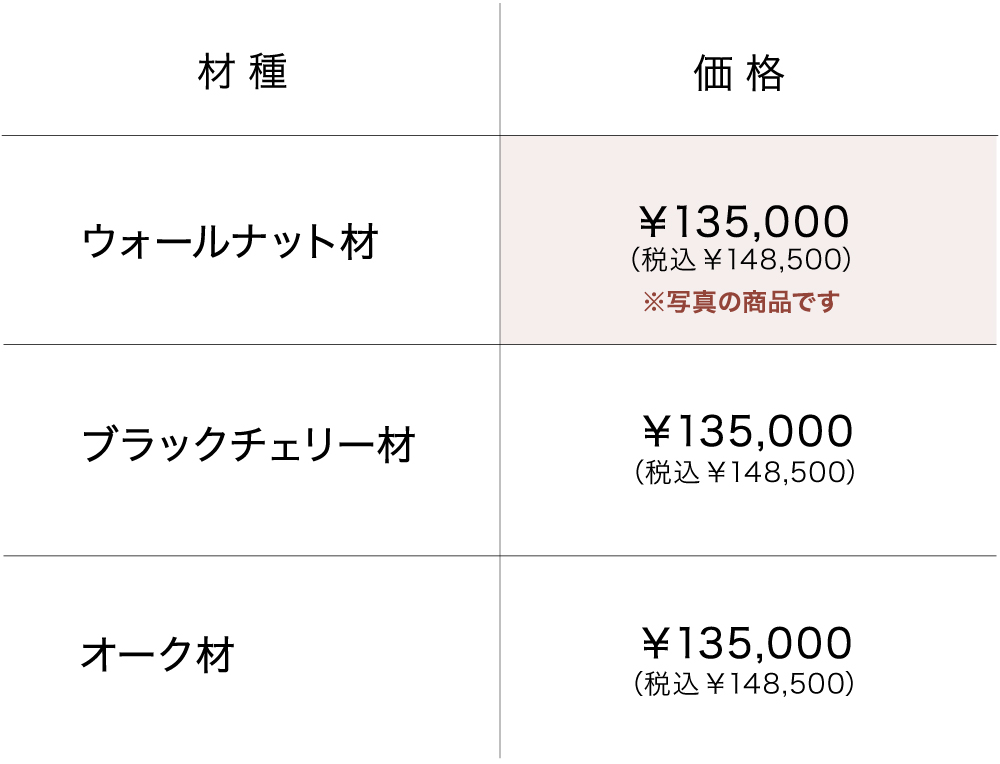
Task: Click the 価格 column header
Action: pyautogui.click(x=740, y=74)
